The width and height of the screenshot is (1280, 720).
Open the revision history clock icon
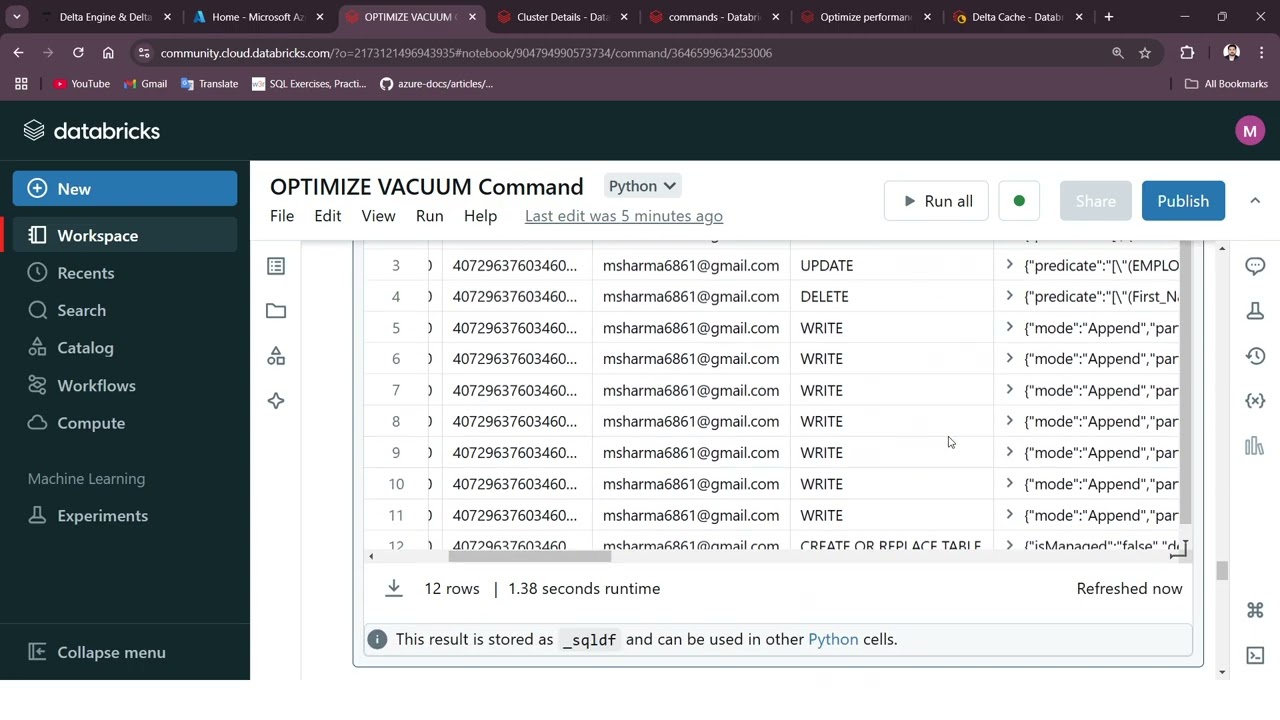point(1255,356)
